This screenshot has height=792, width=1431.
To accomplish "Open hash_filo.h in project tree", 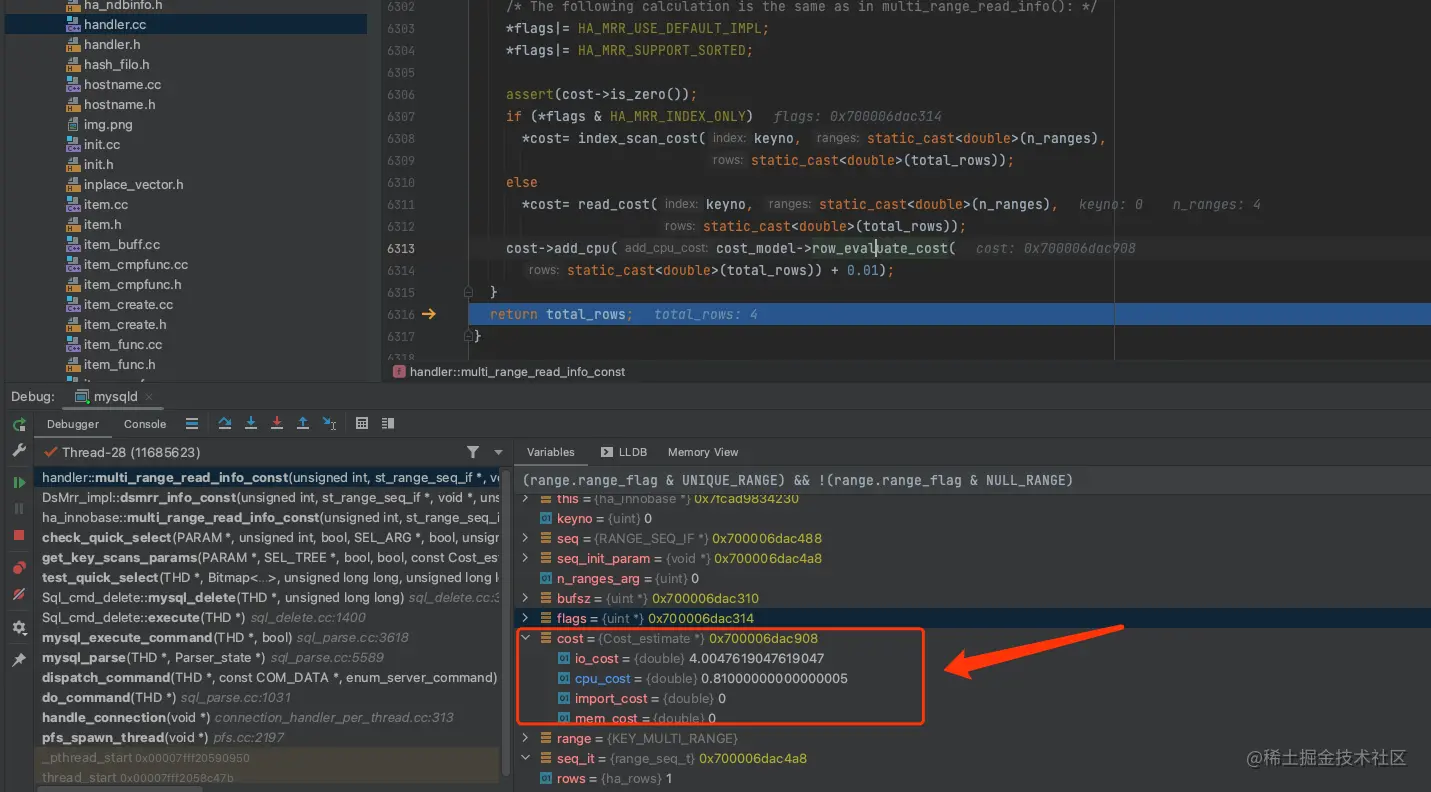I will (x=116, y=64).
